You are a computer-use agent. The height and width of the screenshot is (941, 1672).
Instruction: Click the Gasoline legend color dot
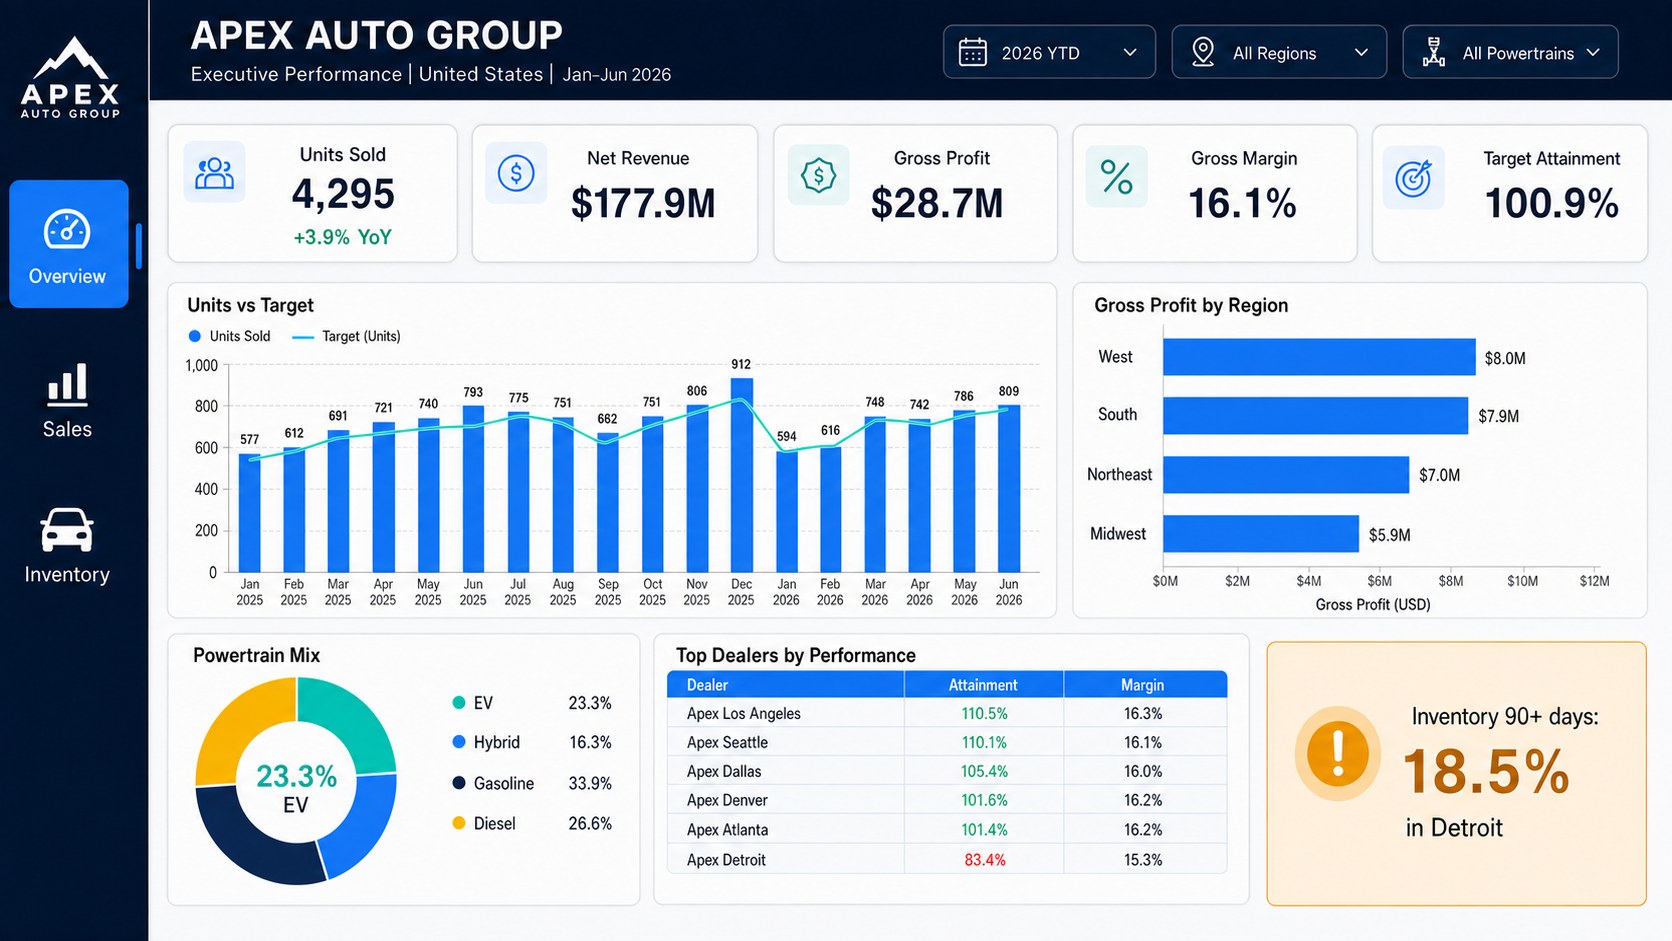click(x=459, y=783)
